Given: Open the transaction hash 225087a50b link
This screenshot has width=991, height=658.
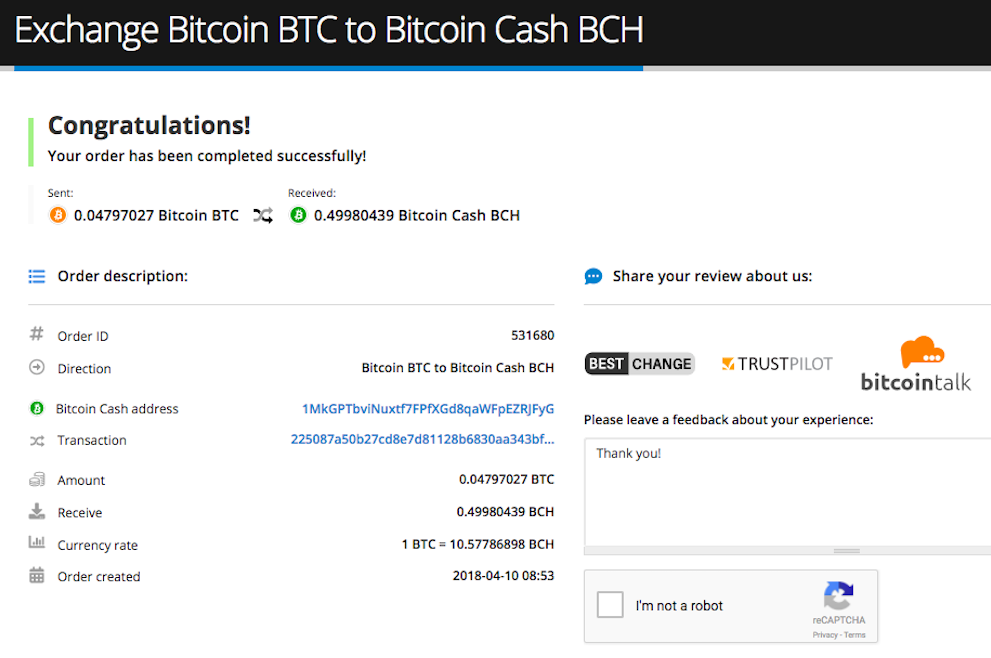Looking at the screenshot, I should tap(422, 439).
